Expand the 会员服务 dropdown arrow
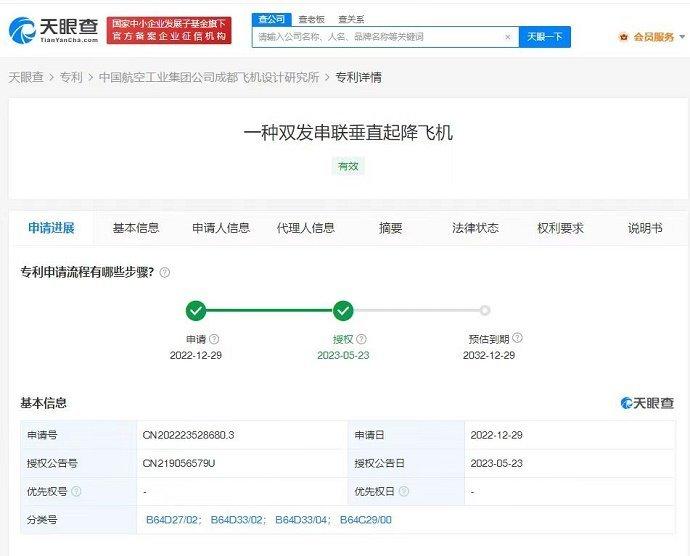The width and height of the screenshot is (690, 556). 682,37
